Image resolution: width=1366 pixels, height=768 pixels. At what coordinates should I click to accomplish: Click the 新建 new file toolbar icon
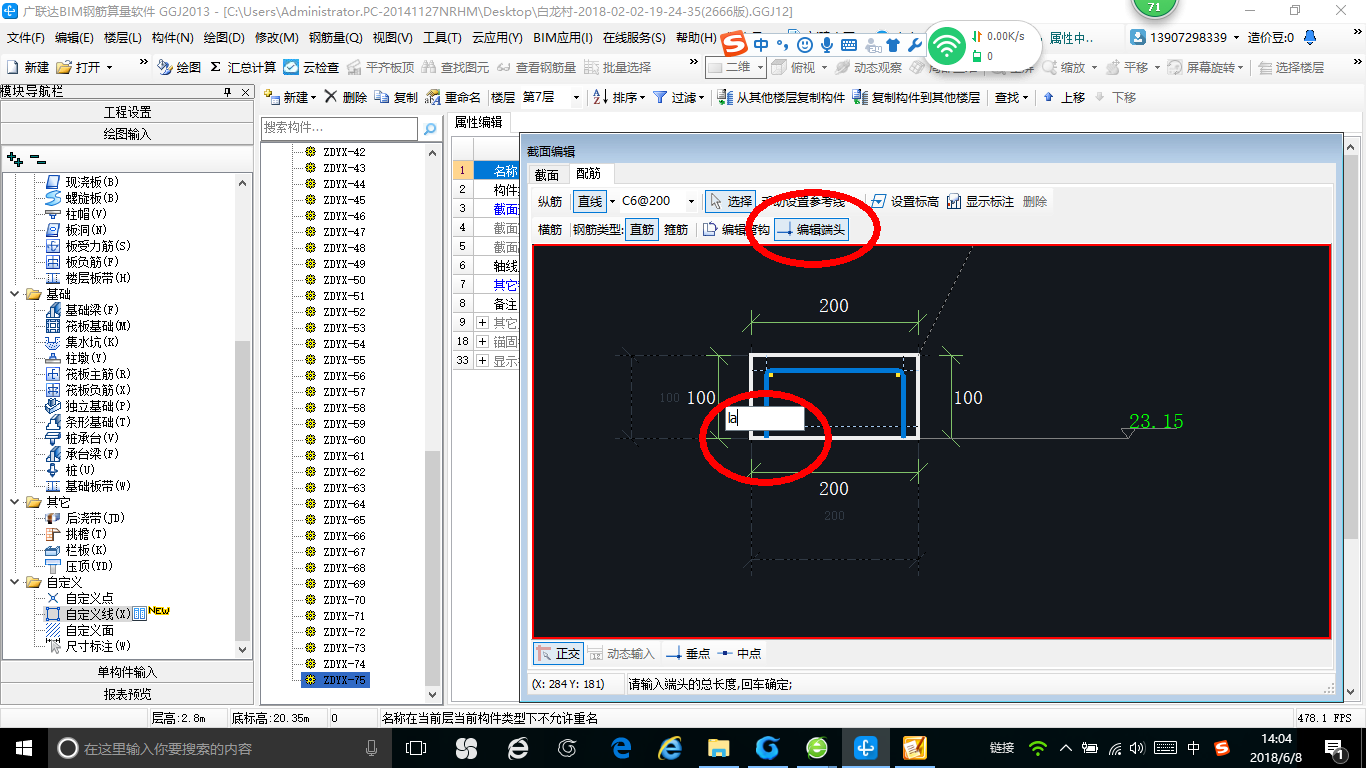coord(28,67)
